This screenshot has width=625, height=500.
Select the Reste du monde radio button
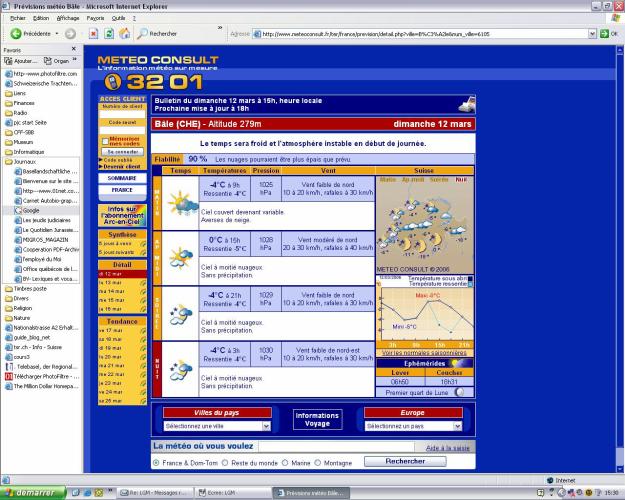tap(225, 463)
